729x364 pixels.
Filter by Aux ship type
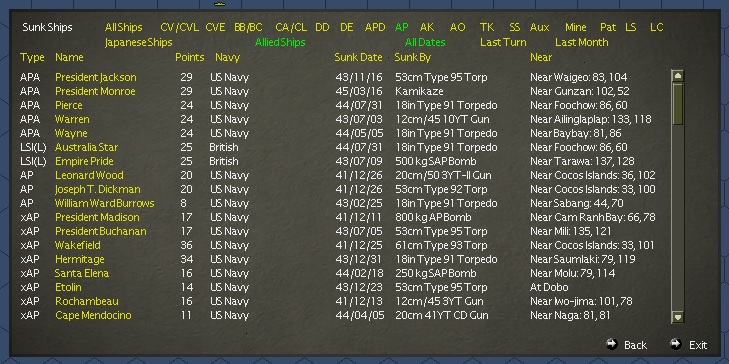[x=540, y=27]
